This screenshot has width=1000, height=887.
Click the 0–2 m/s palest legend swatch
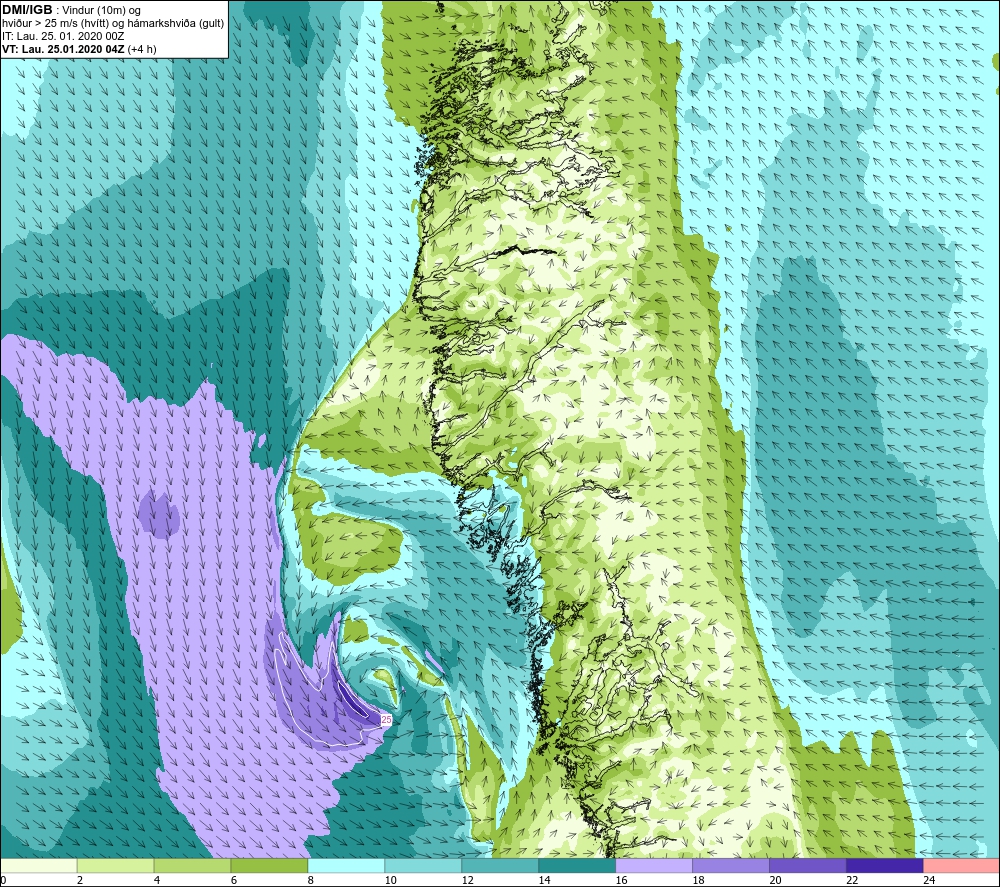(x=39, y=866)
